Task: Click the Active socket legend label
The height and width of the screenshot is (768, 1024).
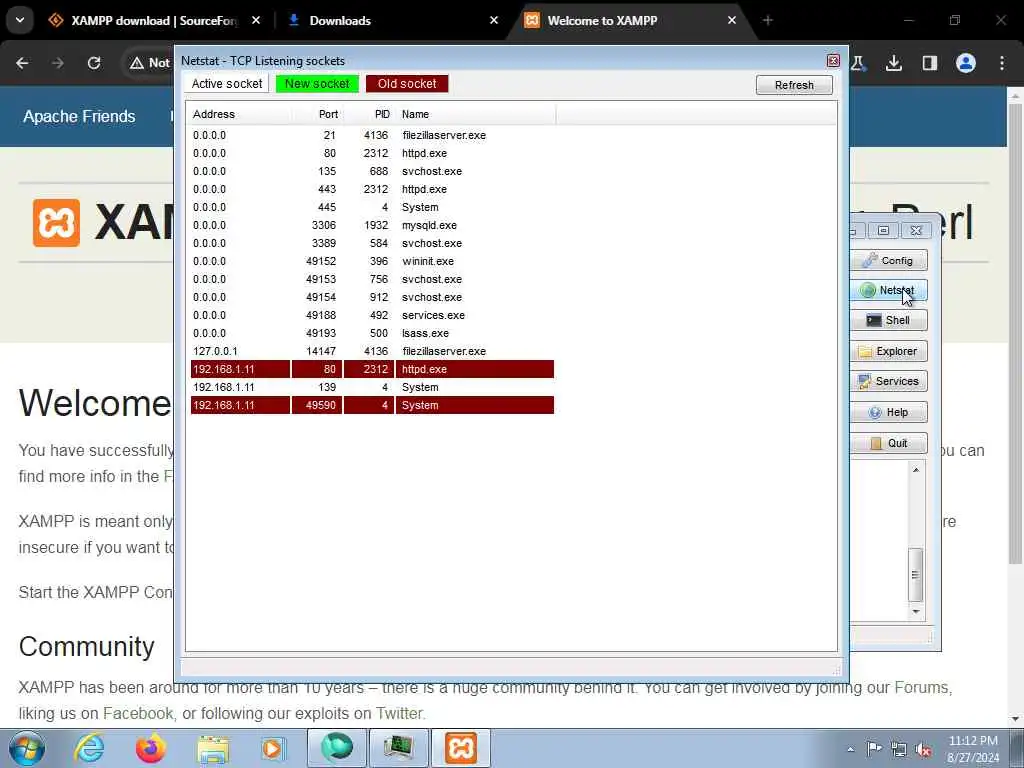Action: (227, 84)
